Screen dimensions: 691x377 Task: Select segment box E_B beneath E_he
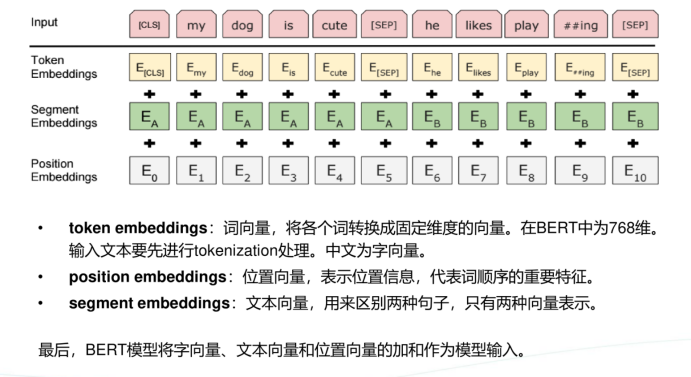click(432, 116)
